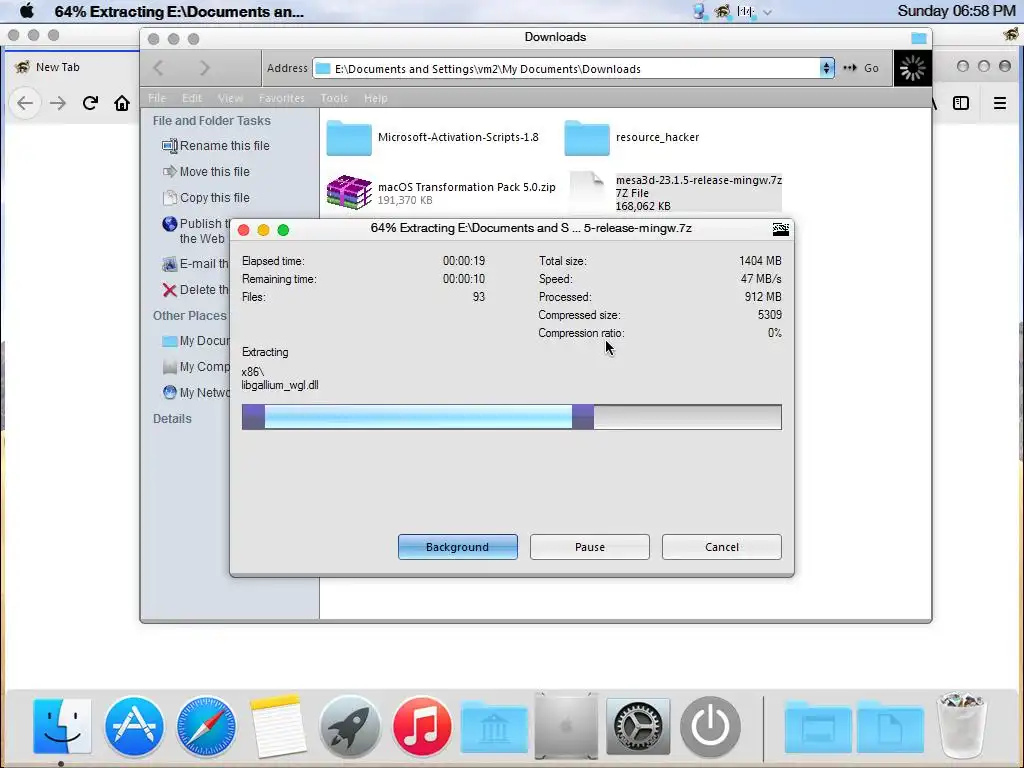Click the power button dock icon

710,726
